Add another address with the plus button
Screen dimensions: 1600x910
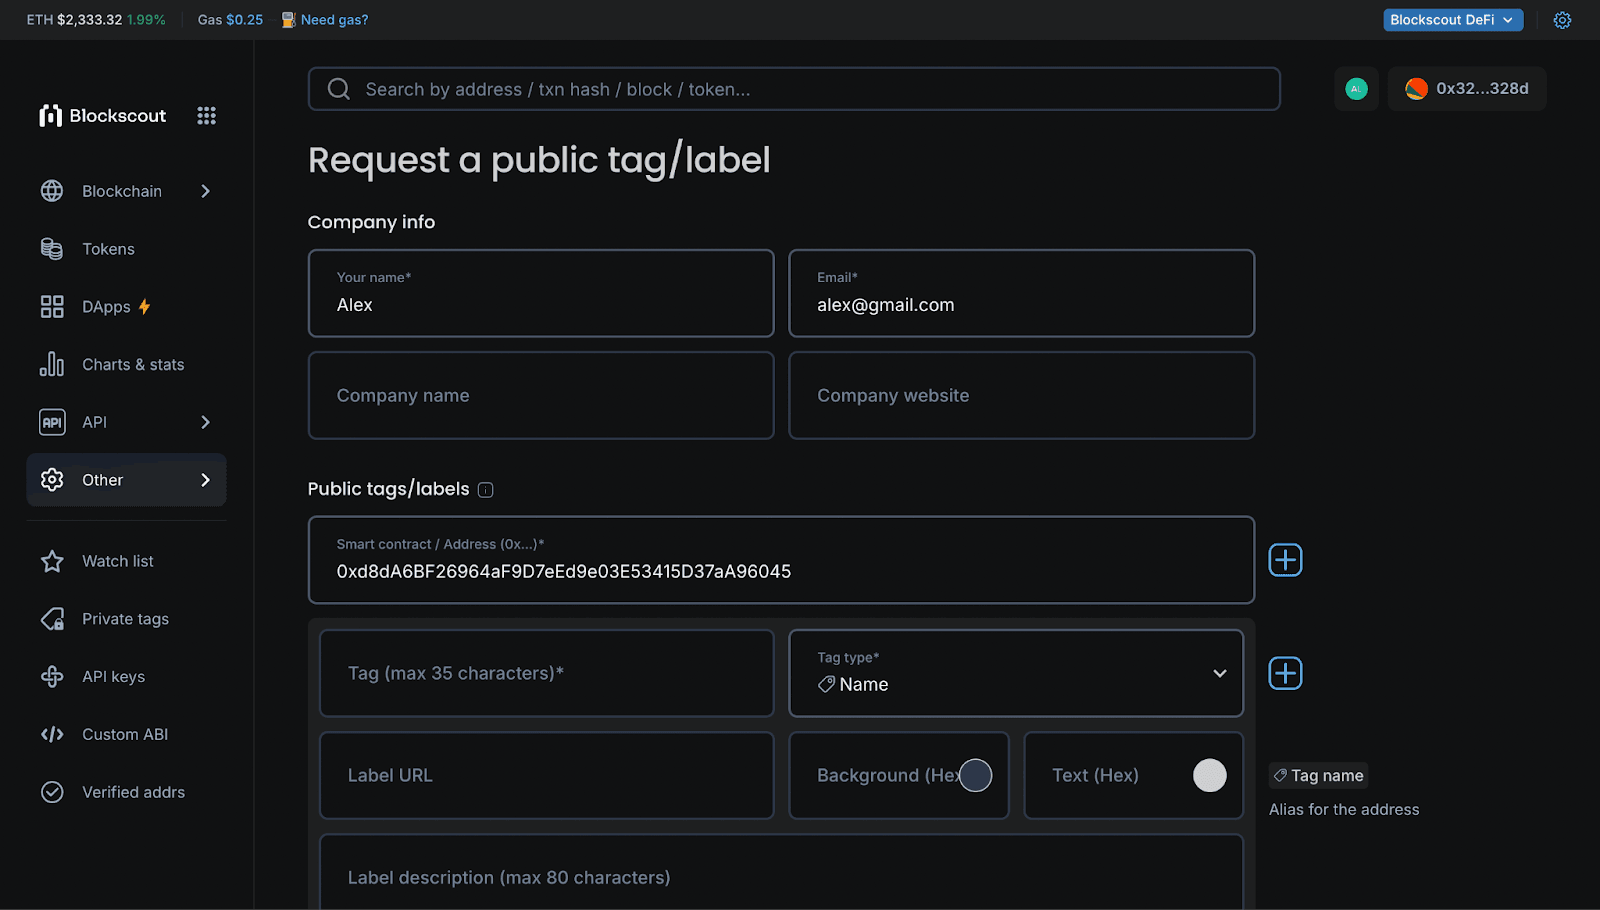1285,560
